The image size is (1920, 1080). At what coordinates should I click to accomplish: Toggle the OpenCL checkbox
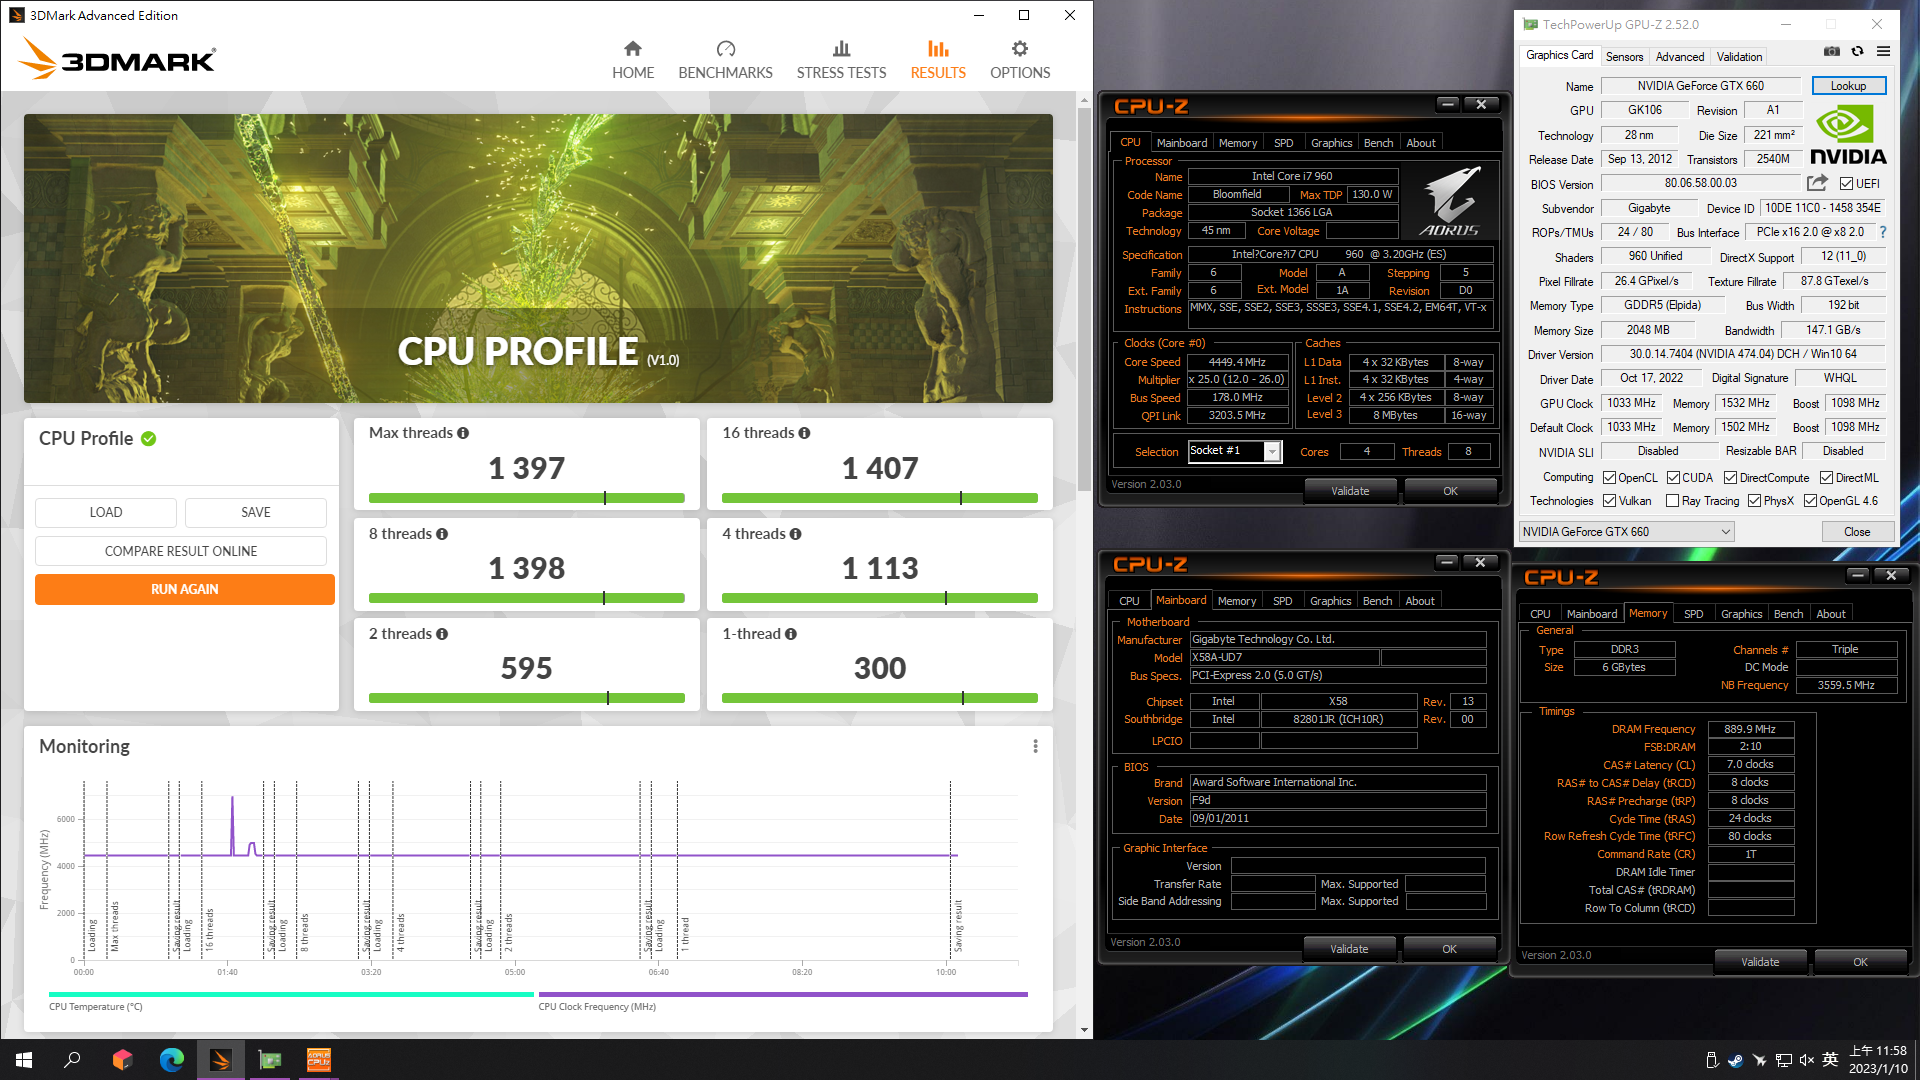pyautogui.click(x=1609, y=478)
